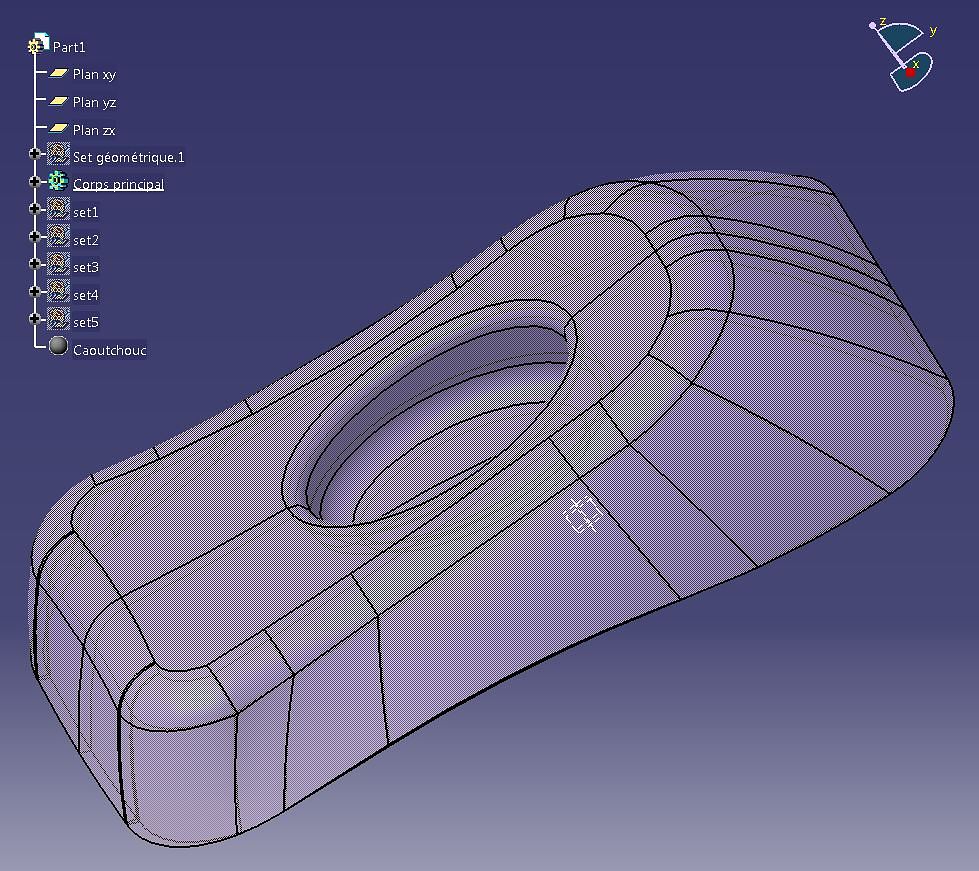
Task: Click the Corps principal green gear icon
Action: click(58, 181)
